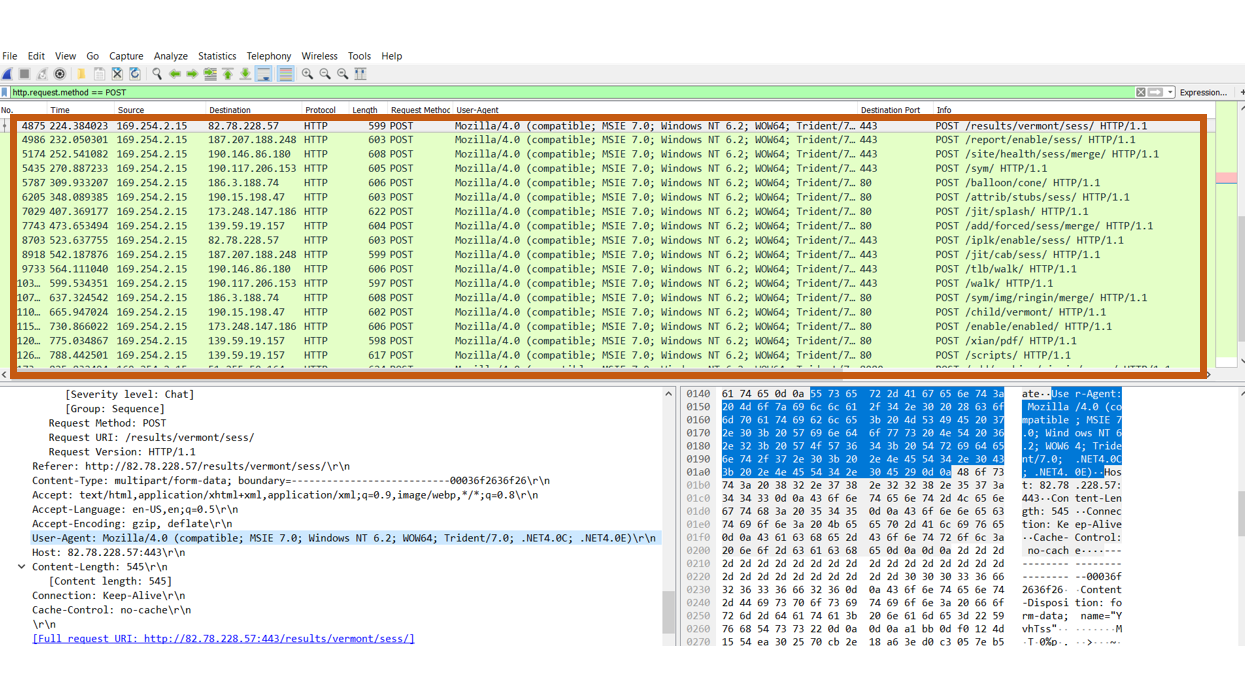Sort by the Destination Port column header

890,110
